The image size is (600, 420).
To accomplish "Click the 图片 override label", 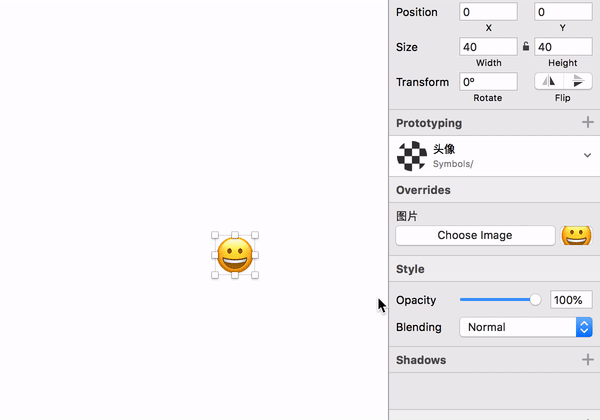I will (x=406, y=216).
